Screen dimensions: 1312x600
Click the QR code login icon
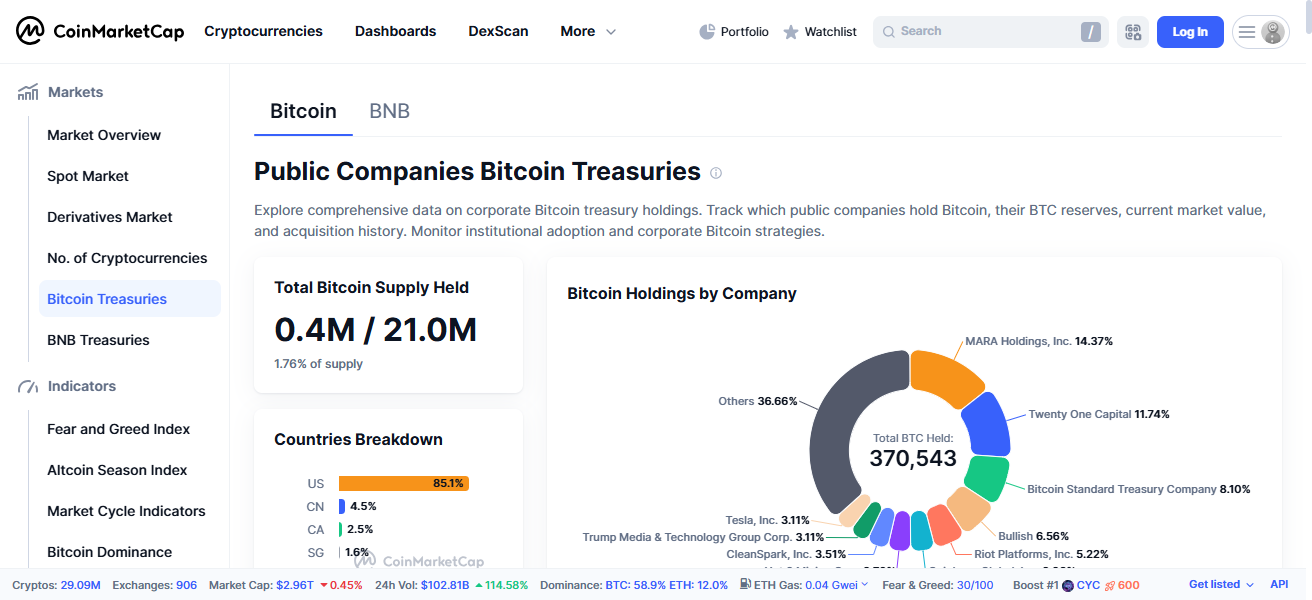tap(1133, 31)
